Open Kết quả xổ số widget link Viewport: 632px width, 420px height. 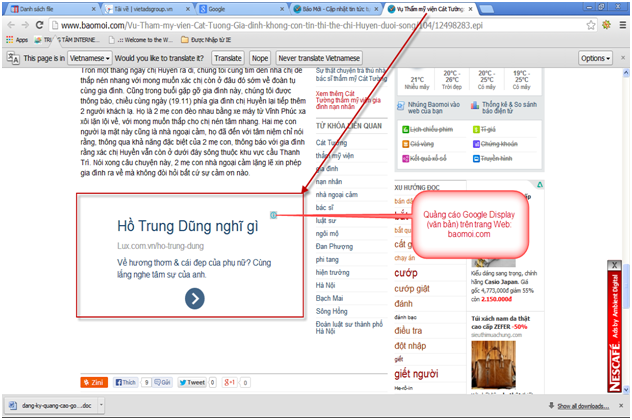(424, 158)
